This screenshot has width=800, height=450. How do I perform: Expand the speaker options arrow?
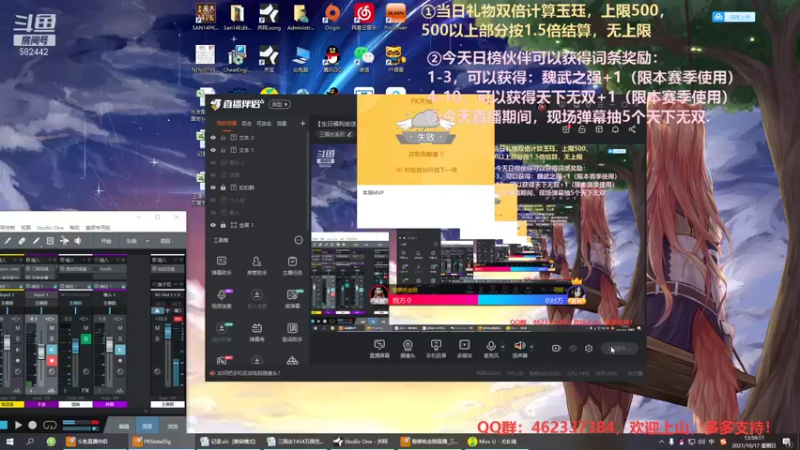coord(531,347)
